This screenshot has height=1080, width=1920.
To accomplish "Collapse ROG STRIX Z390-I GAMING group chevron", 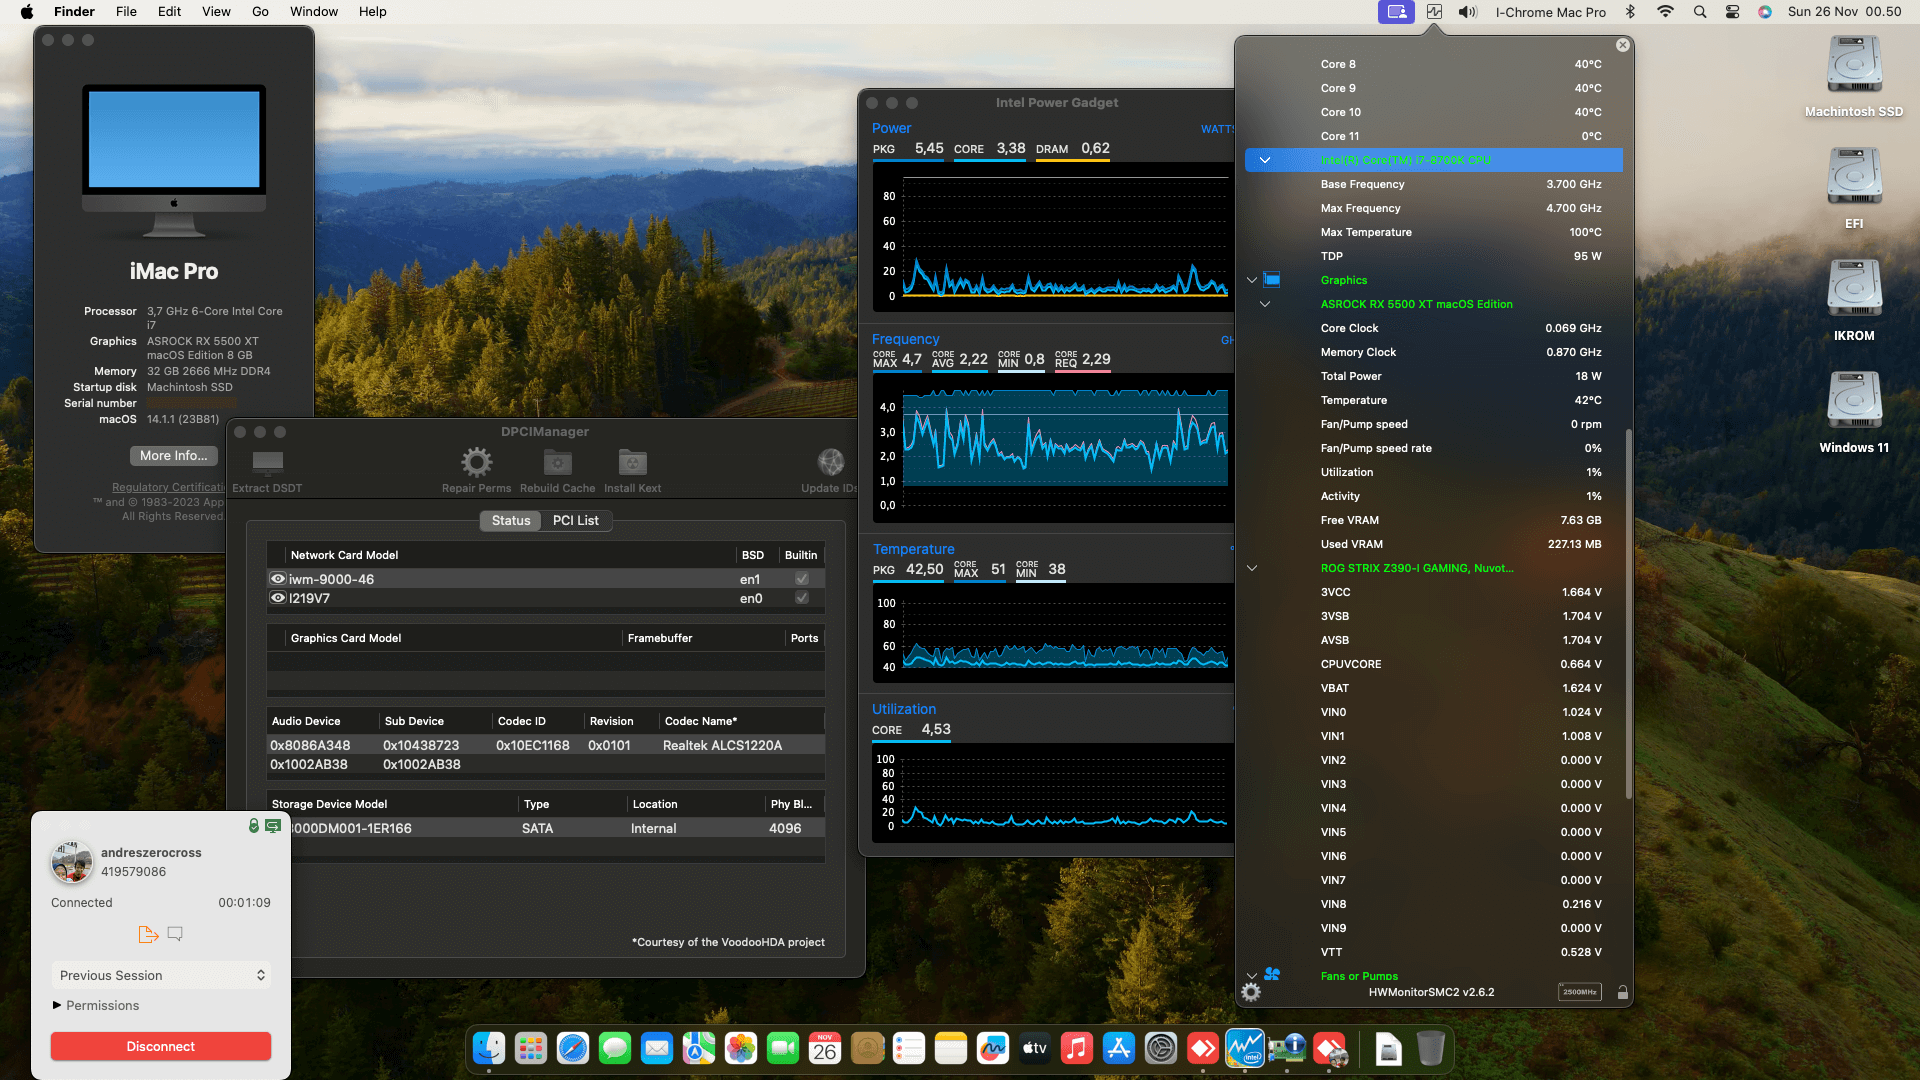I will click(x=1252, y=568).
